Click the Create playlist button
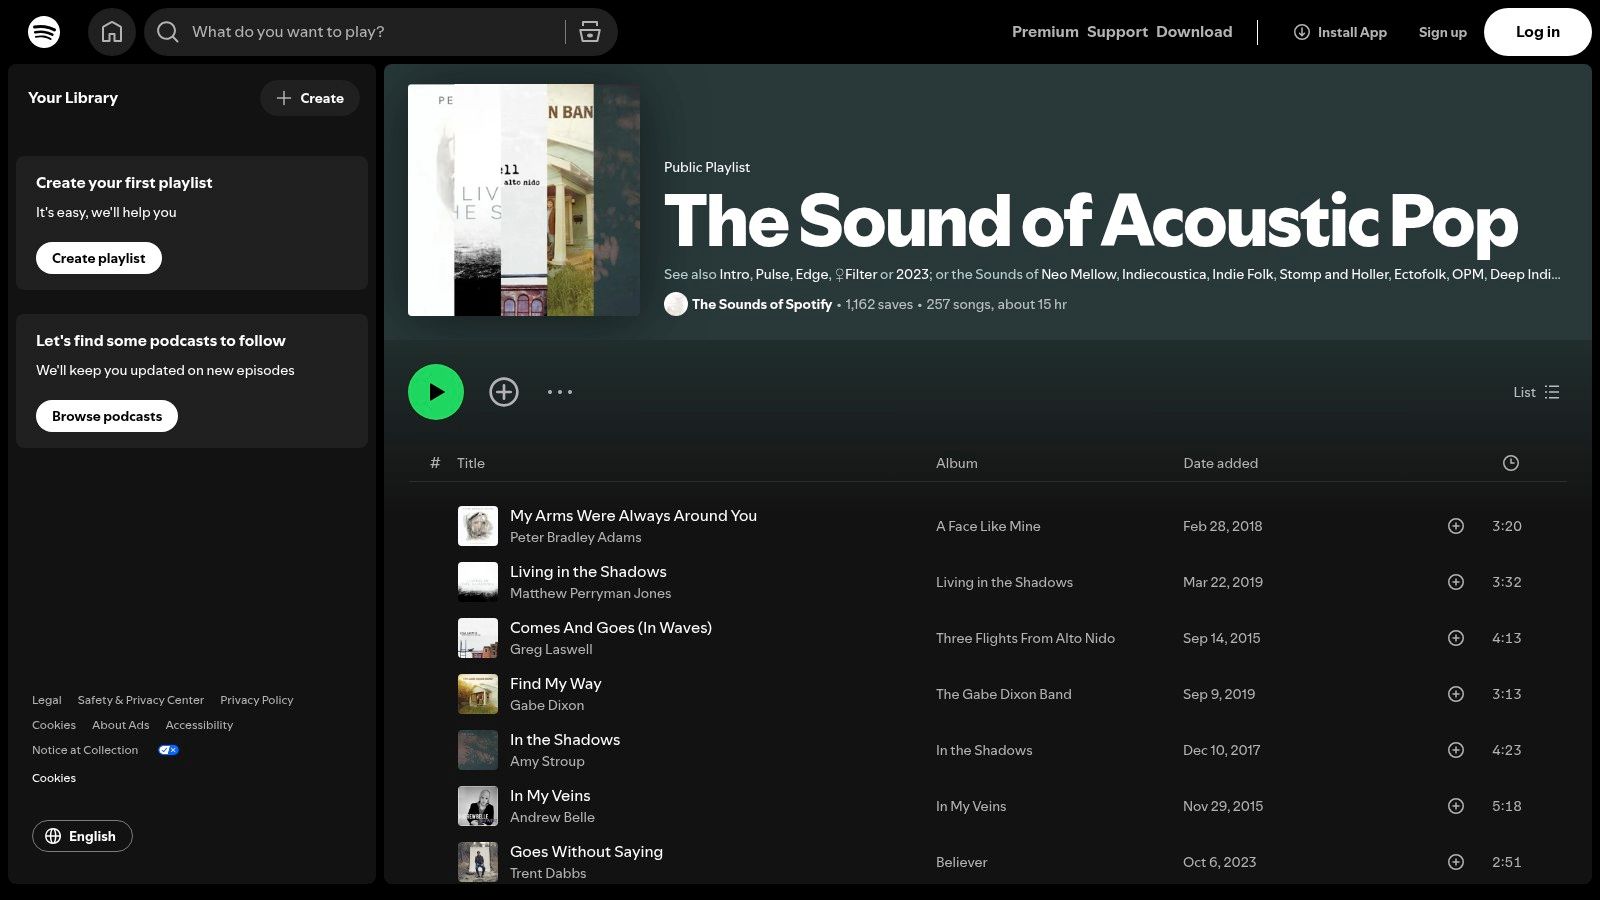Screen dimensions: 1600x900 pyautogui.click(x=99, y=258)
